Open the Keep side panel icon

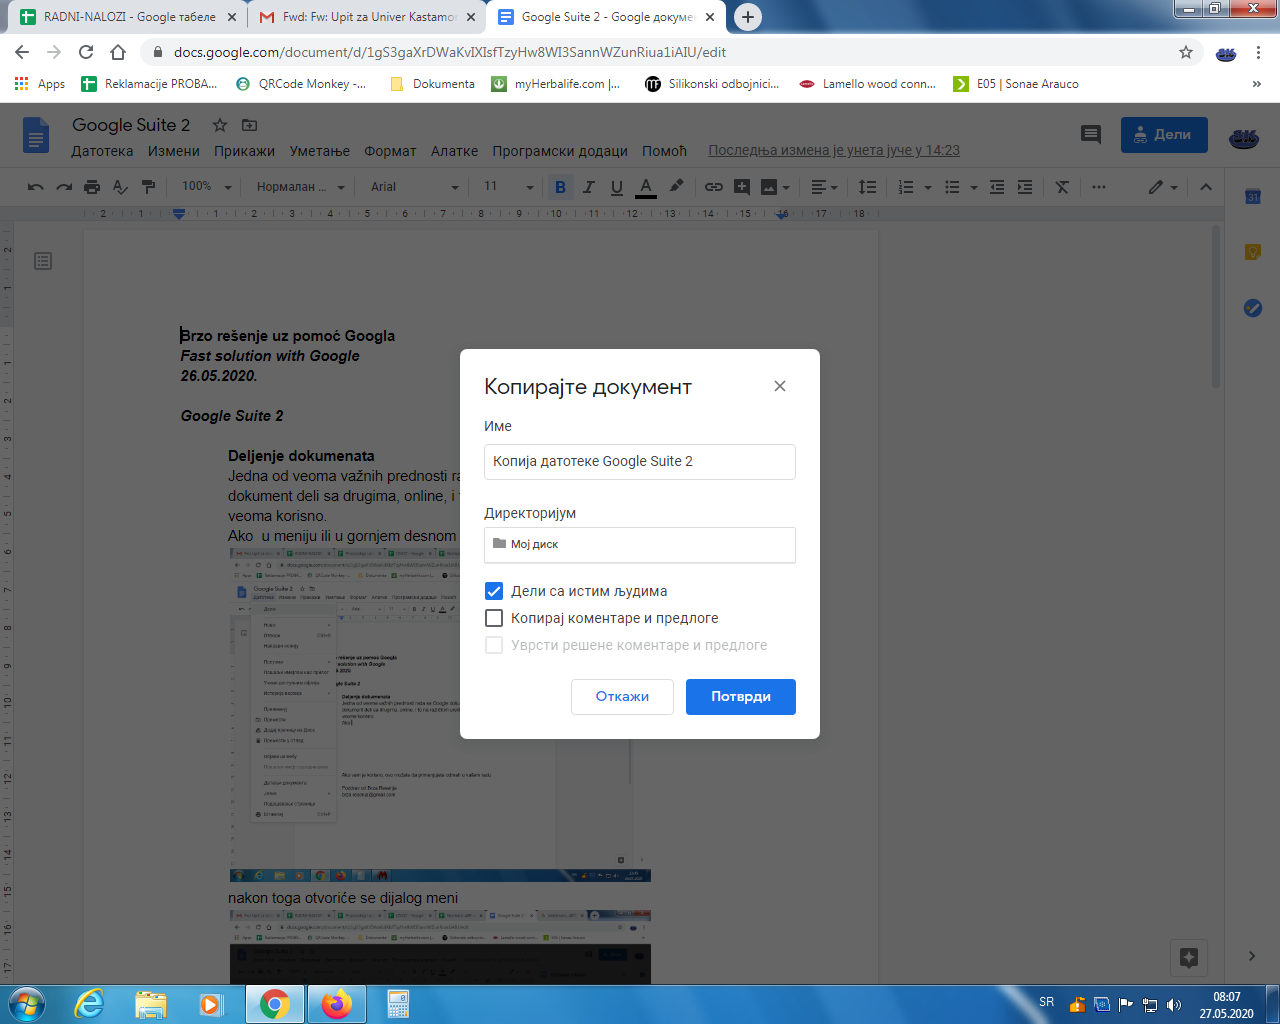pyautogui.click(x=1253, y=252)
